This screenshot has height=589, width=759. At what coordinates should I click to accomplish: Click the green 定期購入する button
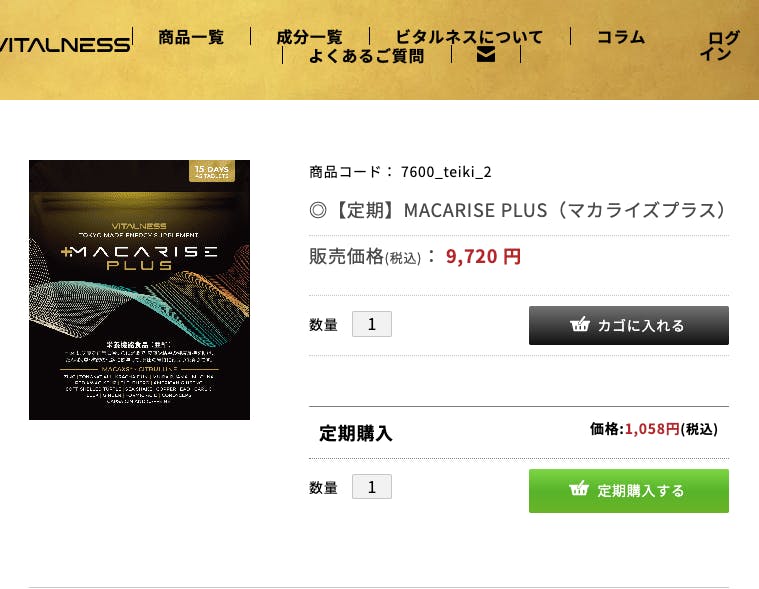[629, 491]
